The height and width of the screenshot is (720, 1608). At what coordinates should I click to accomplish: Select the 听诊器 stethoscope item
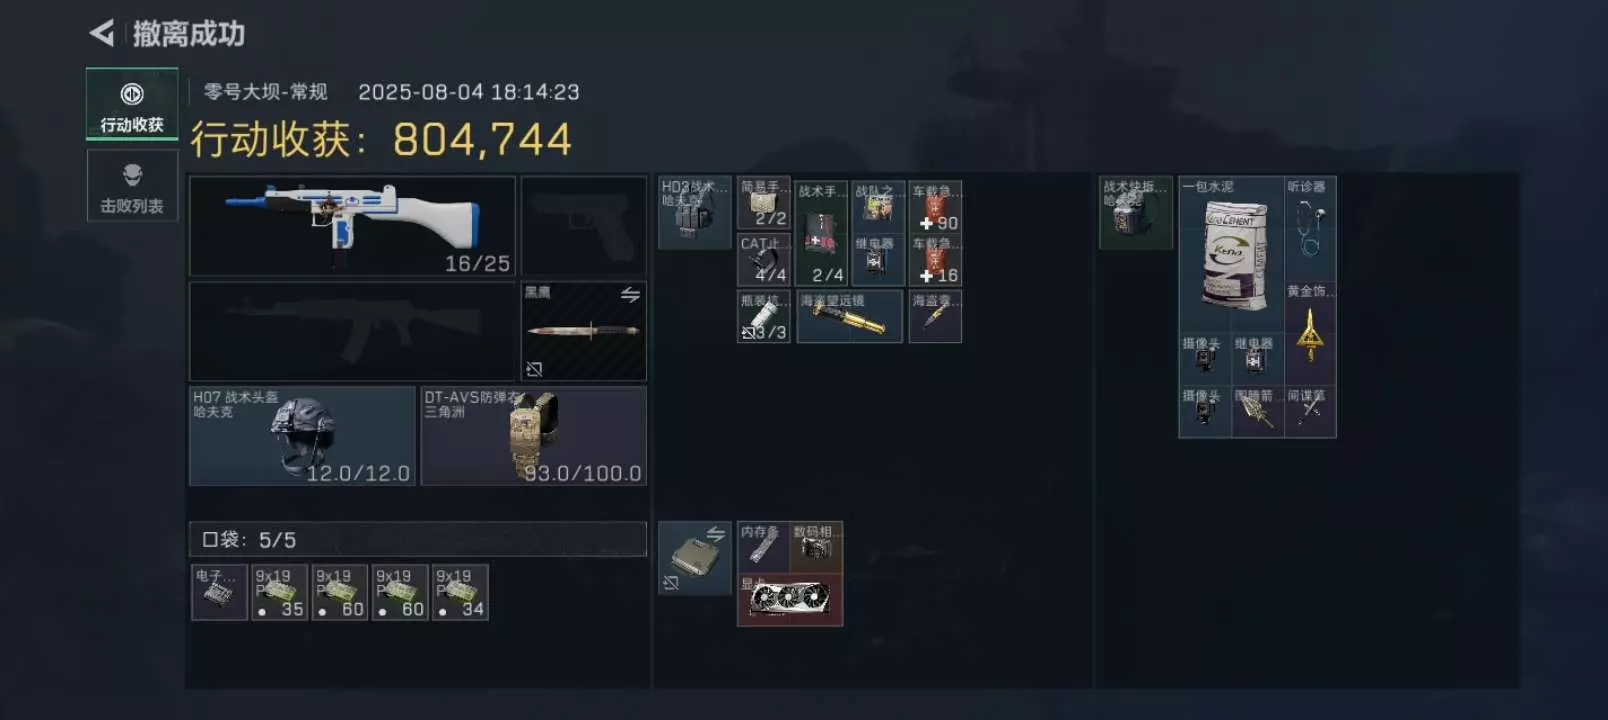(1310, 229)
